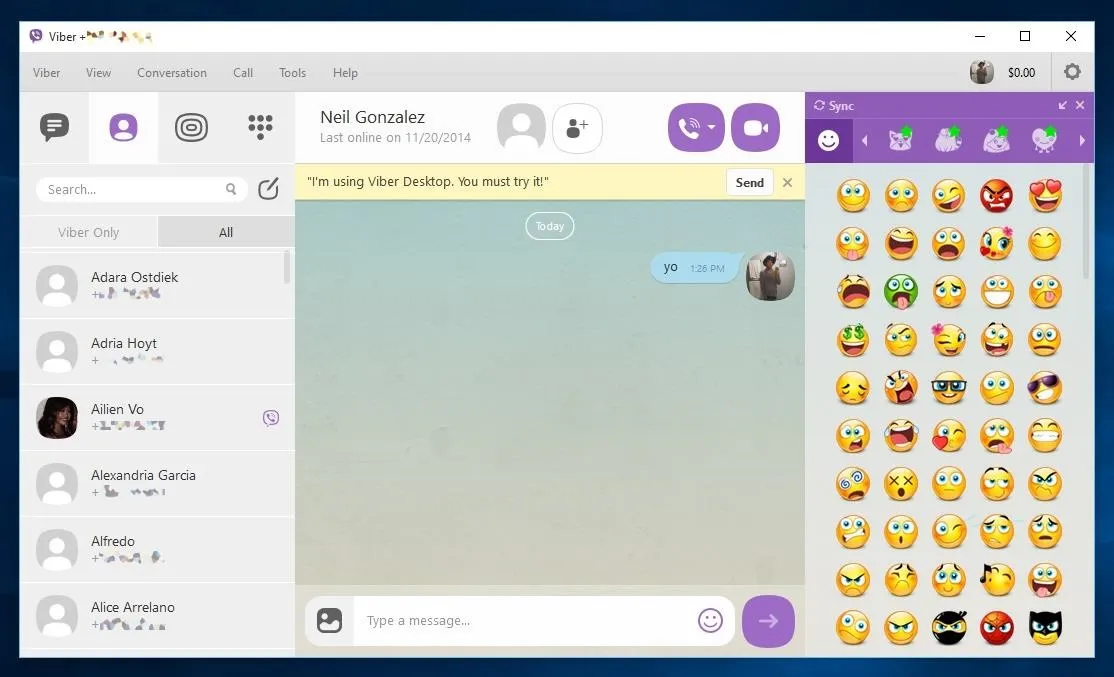The height and width of the screenshot is (677, 1114).
Task: Select contact Alexandria Garcia
Action: (157, 484)
